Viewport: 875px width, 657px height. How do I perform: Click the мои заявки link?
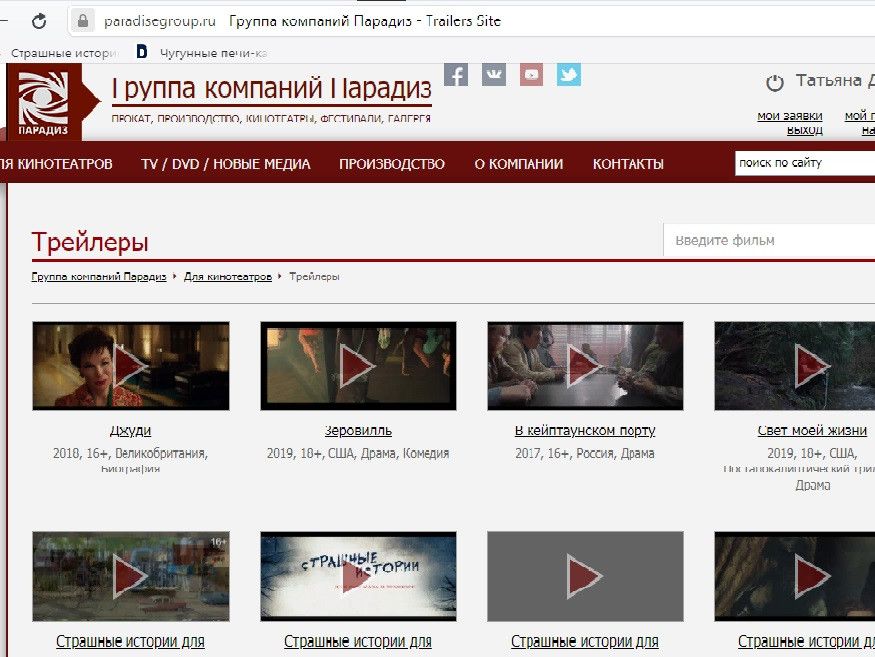pyautogui.click(x=789, y=116)
